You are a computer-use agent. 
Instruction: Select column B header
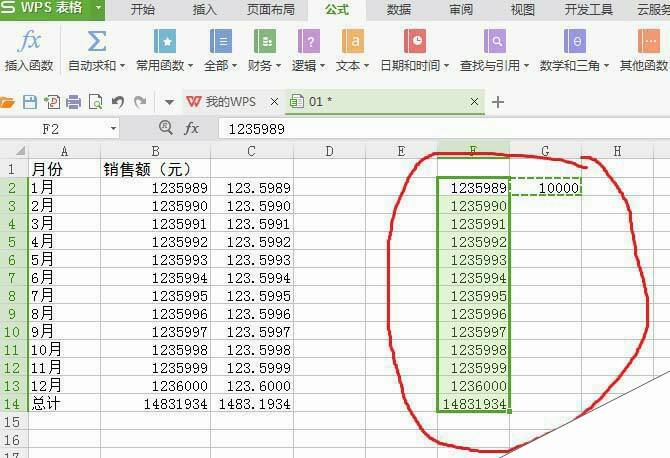(156, 151)
